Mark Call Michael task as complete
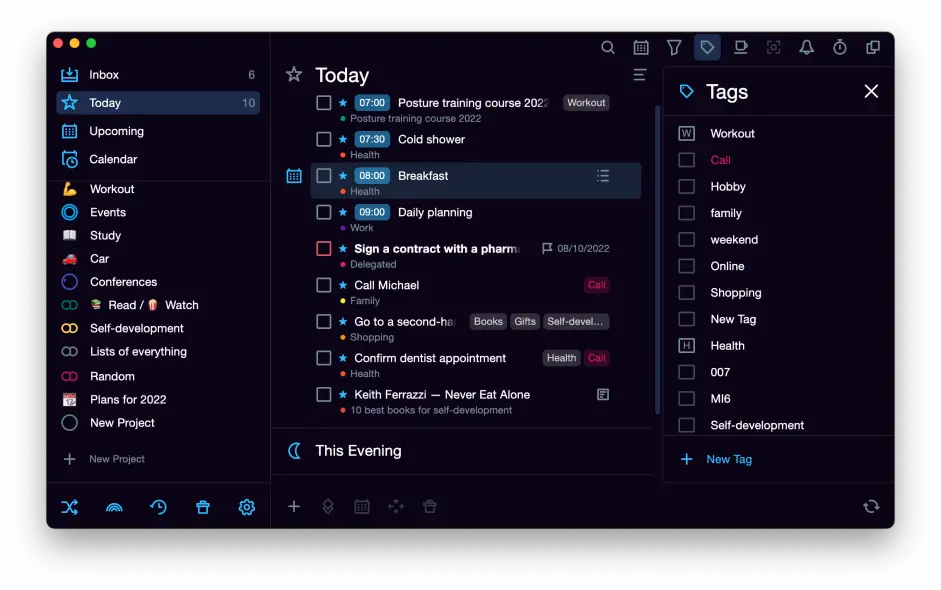 [324, 285]
